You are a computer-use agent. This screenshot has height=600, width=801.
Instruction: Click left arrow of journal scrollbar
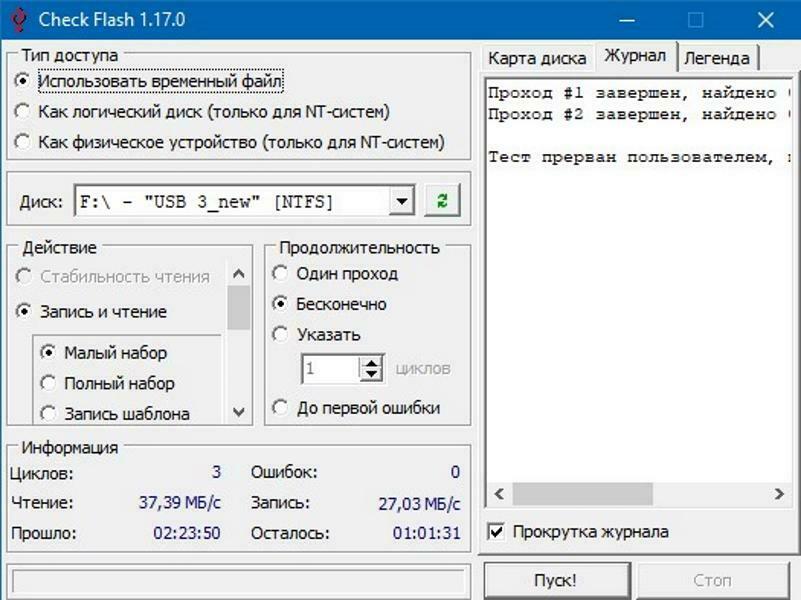[x=500, y=494]
